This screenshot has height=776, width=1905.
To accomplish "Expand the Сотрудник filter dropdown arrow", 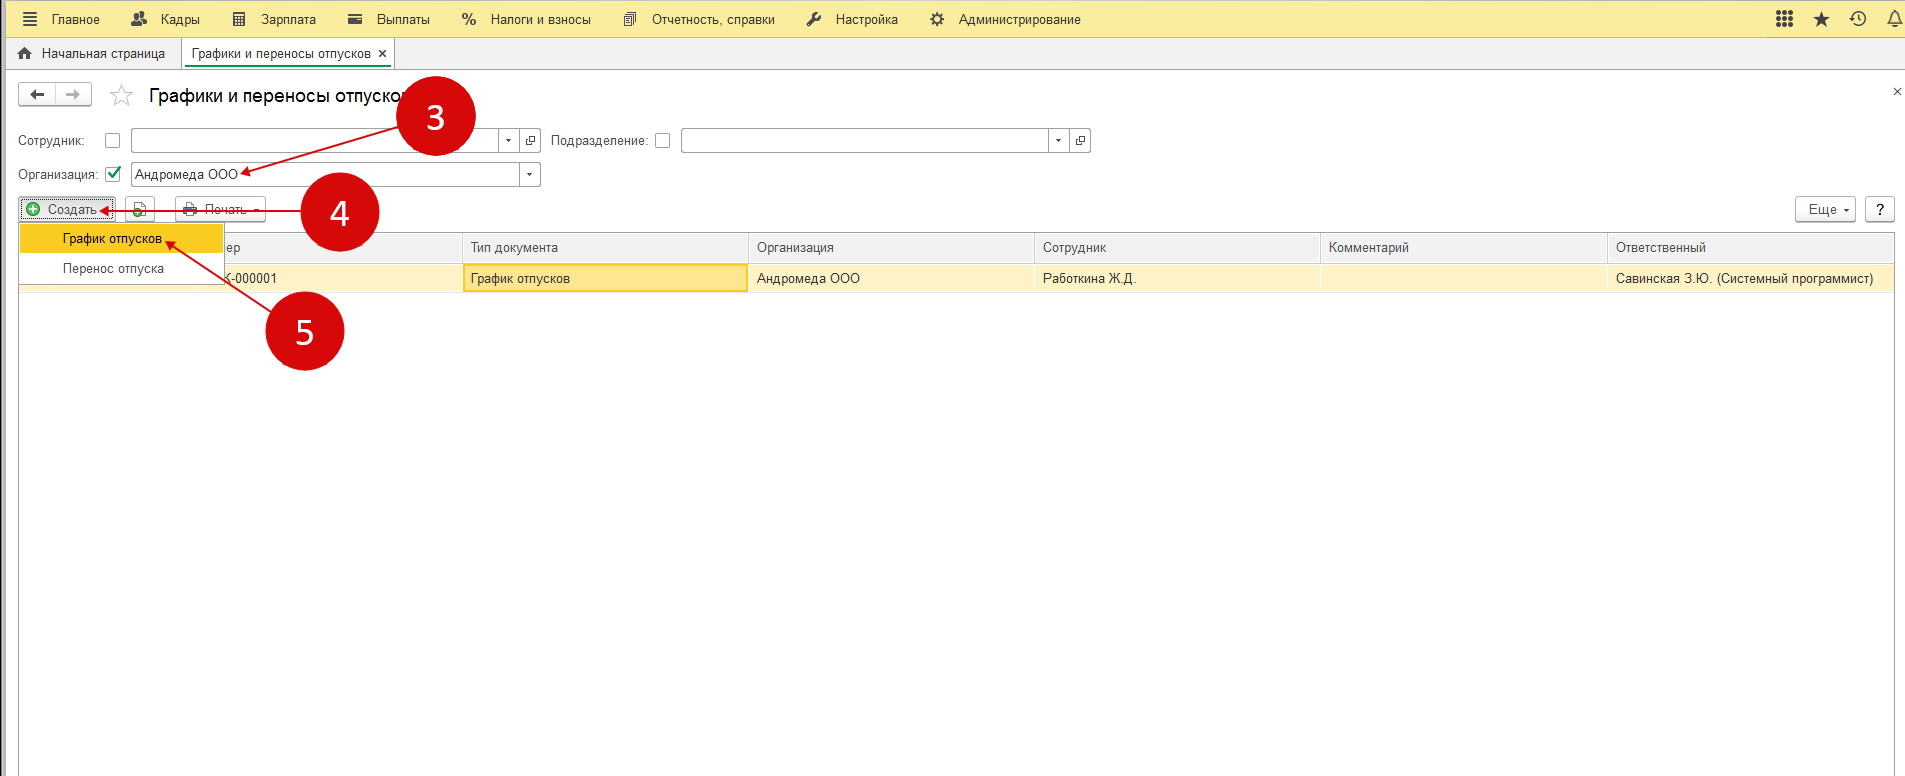I will click(509, 141).
